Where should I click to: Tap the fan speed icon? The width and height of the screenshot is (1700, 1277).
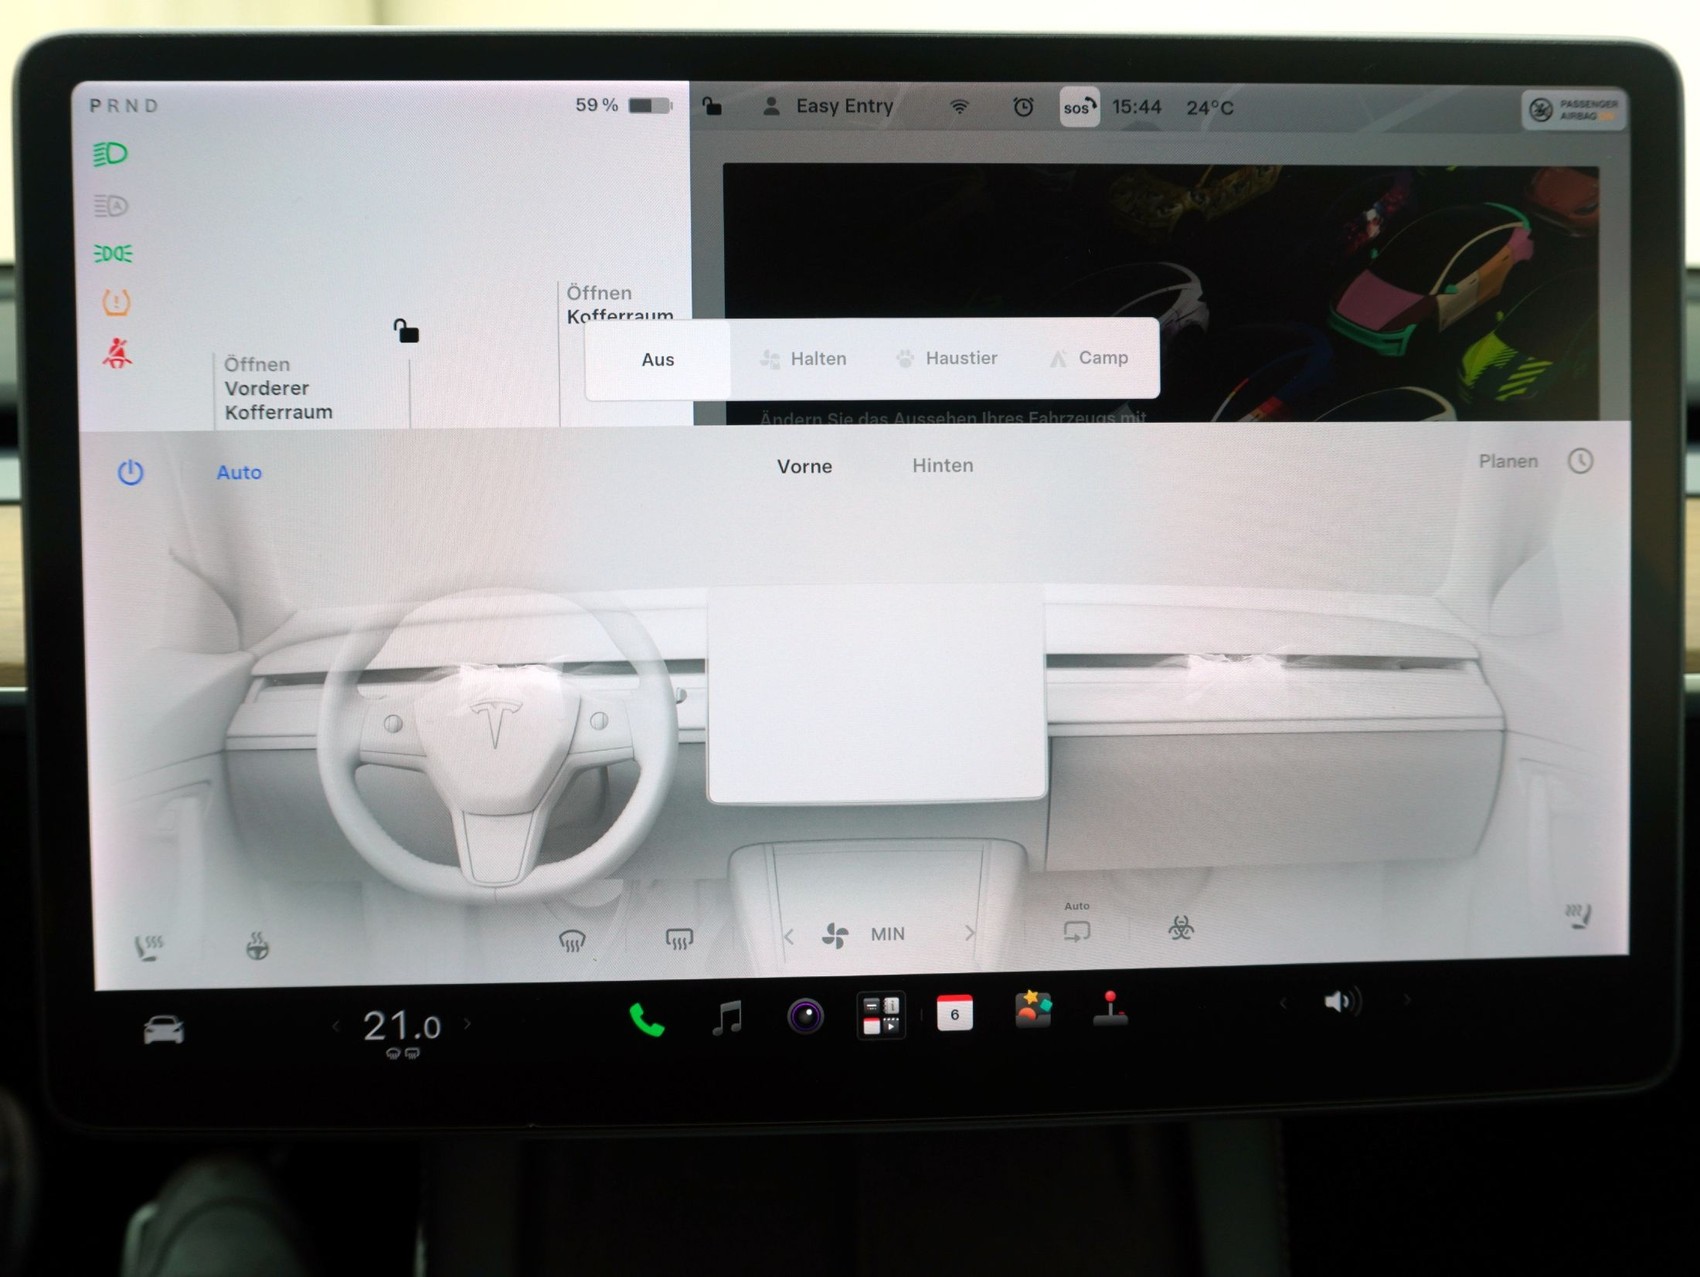[835, 935]
